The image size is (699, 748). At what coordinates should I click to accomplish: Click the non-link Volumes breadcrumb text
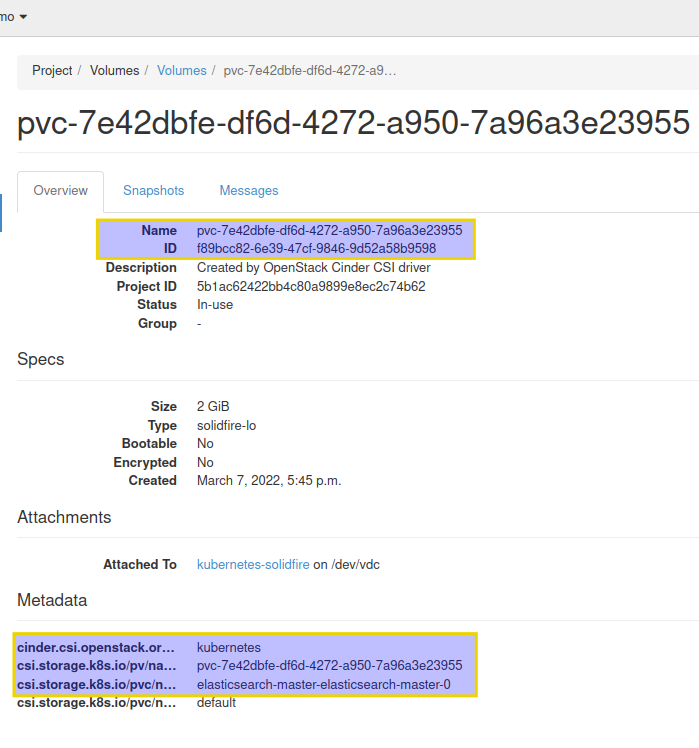tap(115, 71)
